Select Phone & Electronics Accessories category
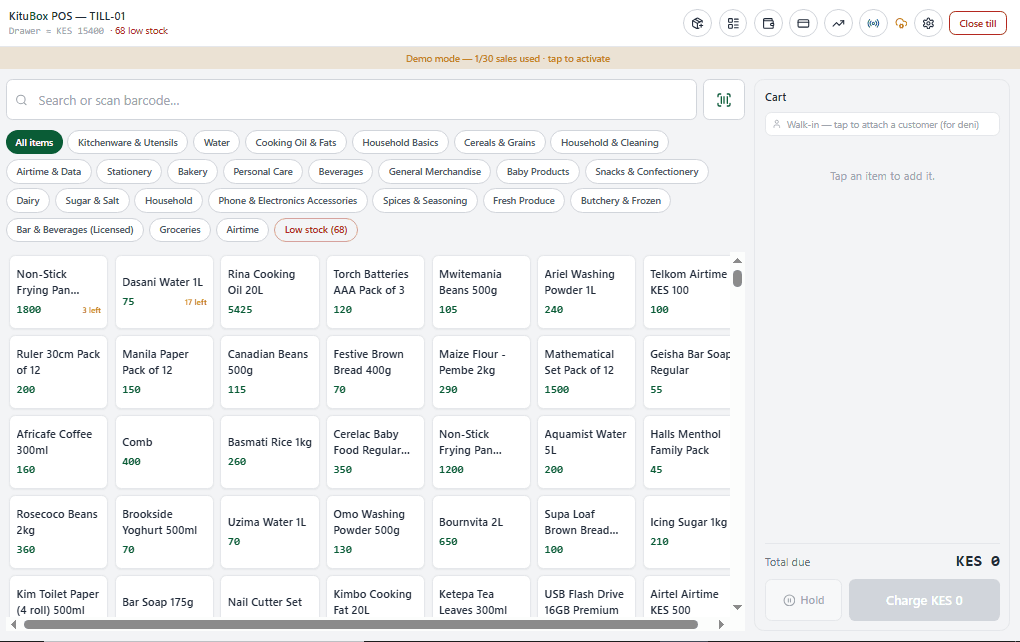The width and height of the screenshot is (1020, 642). pos(288,200)
